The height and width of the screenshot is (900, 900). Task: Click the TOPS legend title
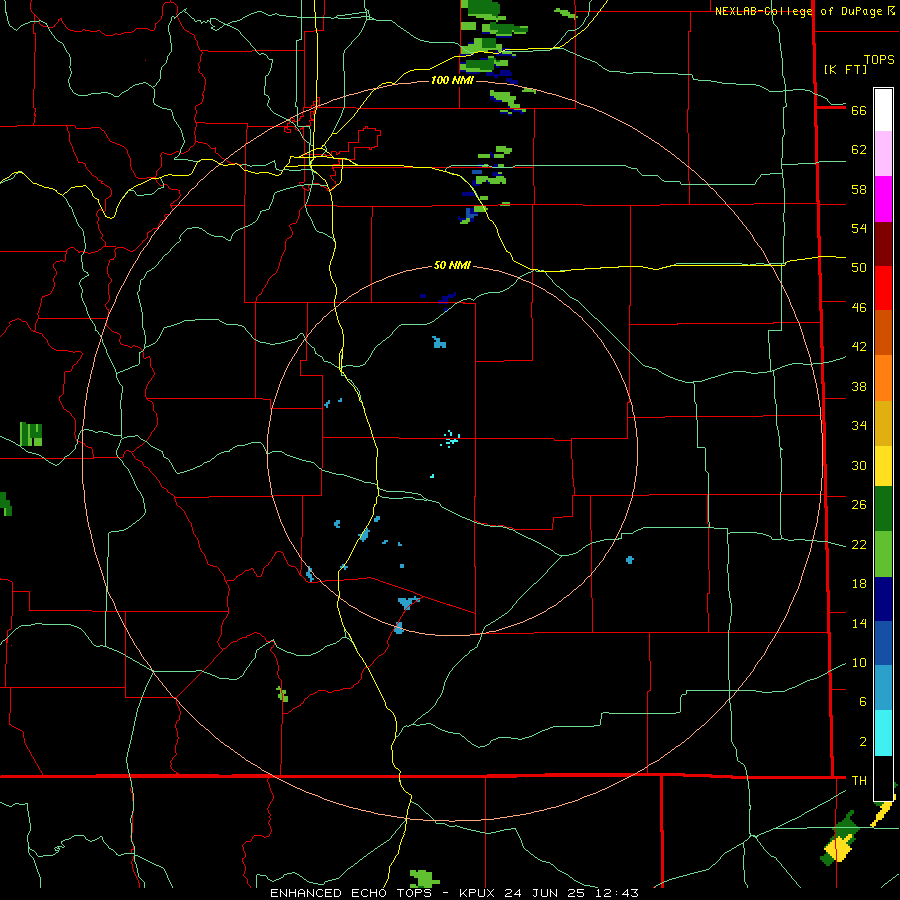tap(879, 60)
